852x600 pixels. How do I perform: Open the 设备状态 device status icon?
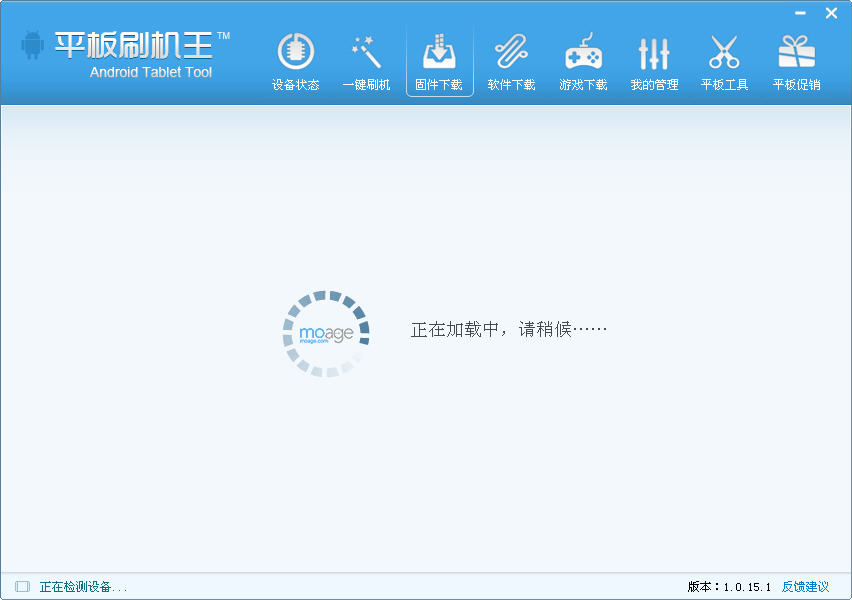pyautogui.click(x=295, y=51)
